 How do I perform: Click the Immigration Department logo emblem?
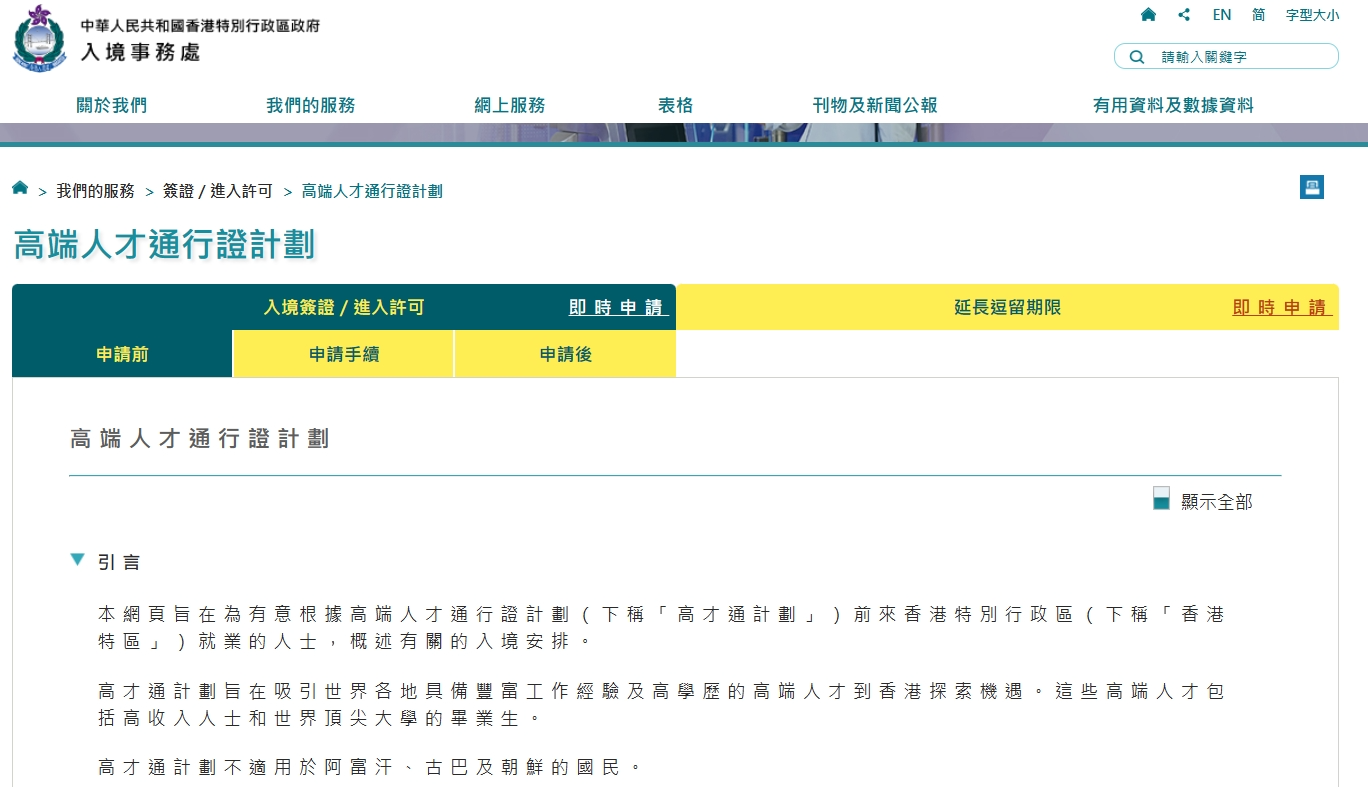pyautogui.click(x=39, y=38)
